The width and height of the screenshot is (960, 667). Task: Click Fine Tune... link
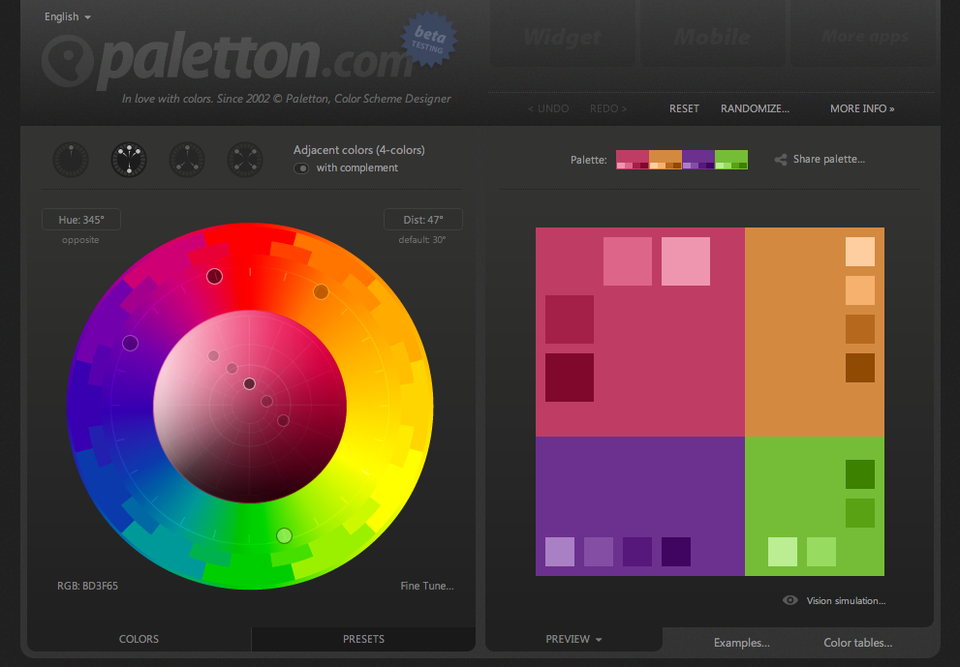[x=427, y=586]
